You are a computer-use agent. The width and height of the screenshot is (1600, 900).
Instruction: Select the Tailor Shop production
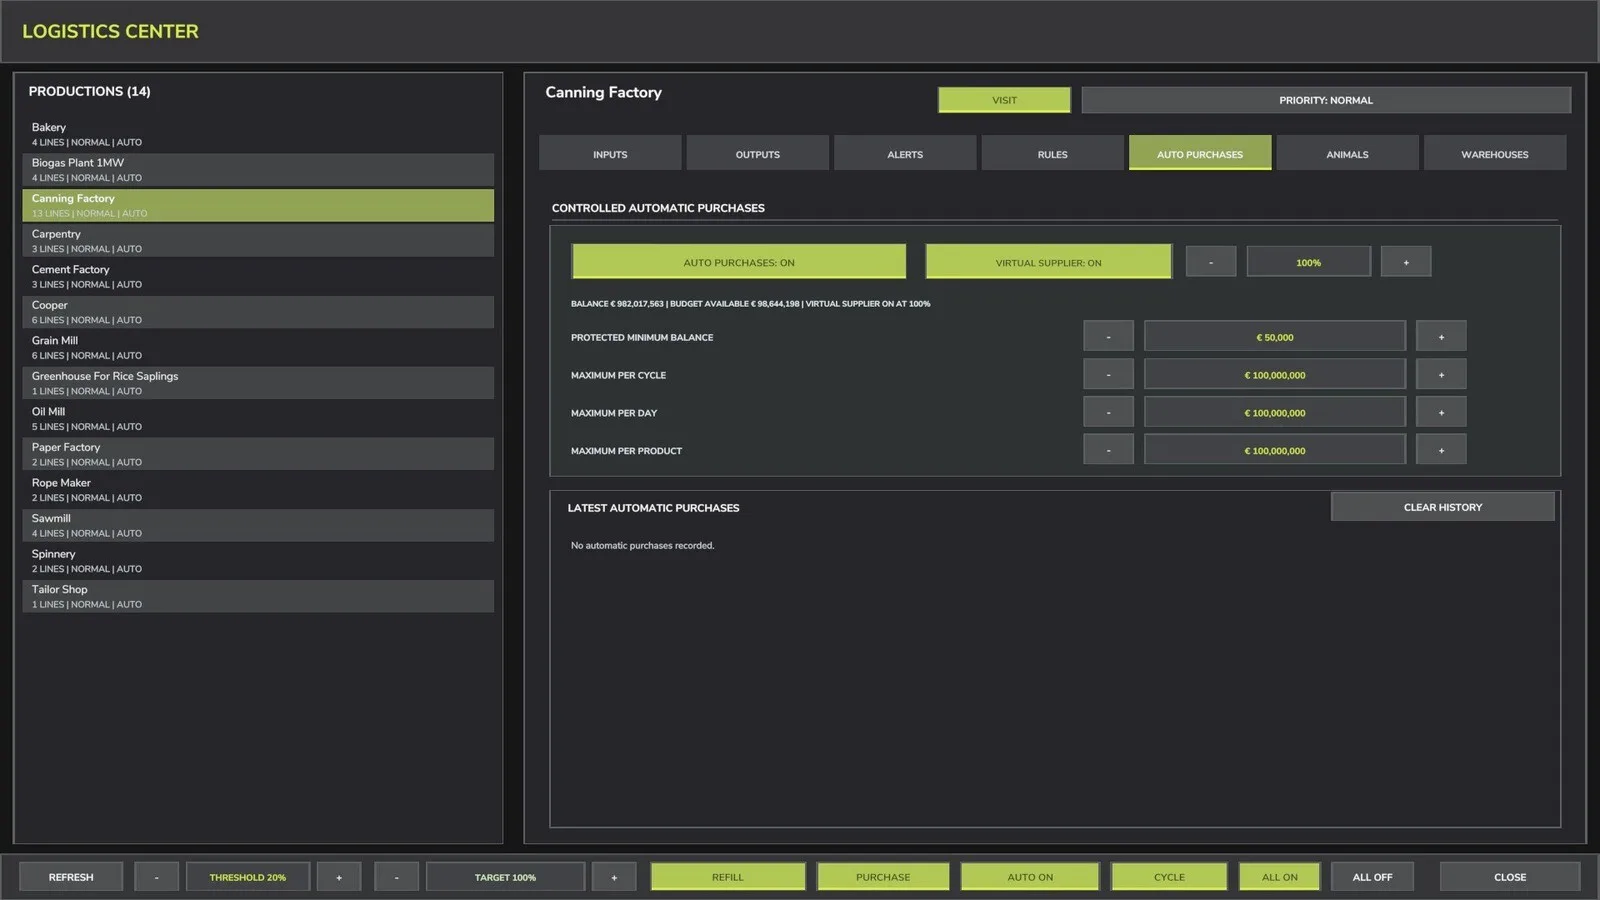(258, 596)
